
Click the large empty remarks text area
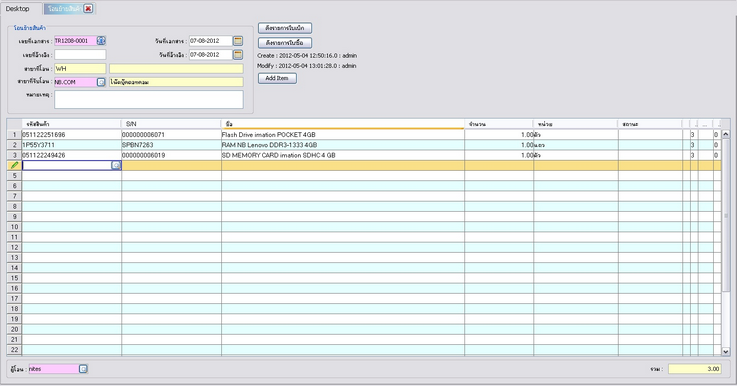coord(149,100)
